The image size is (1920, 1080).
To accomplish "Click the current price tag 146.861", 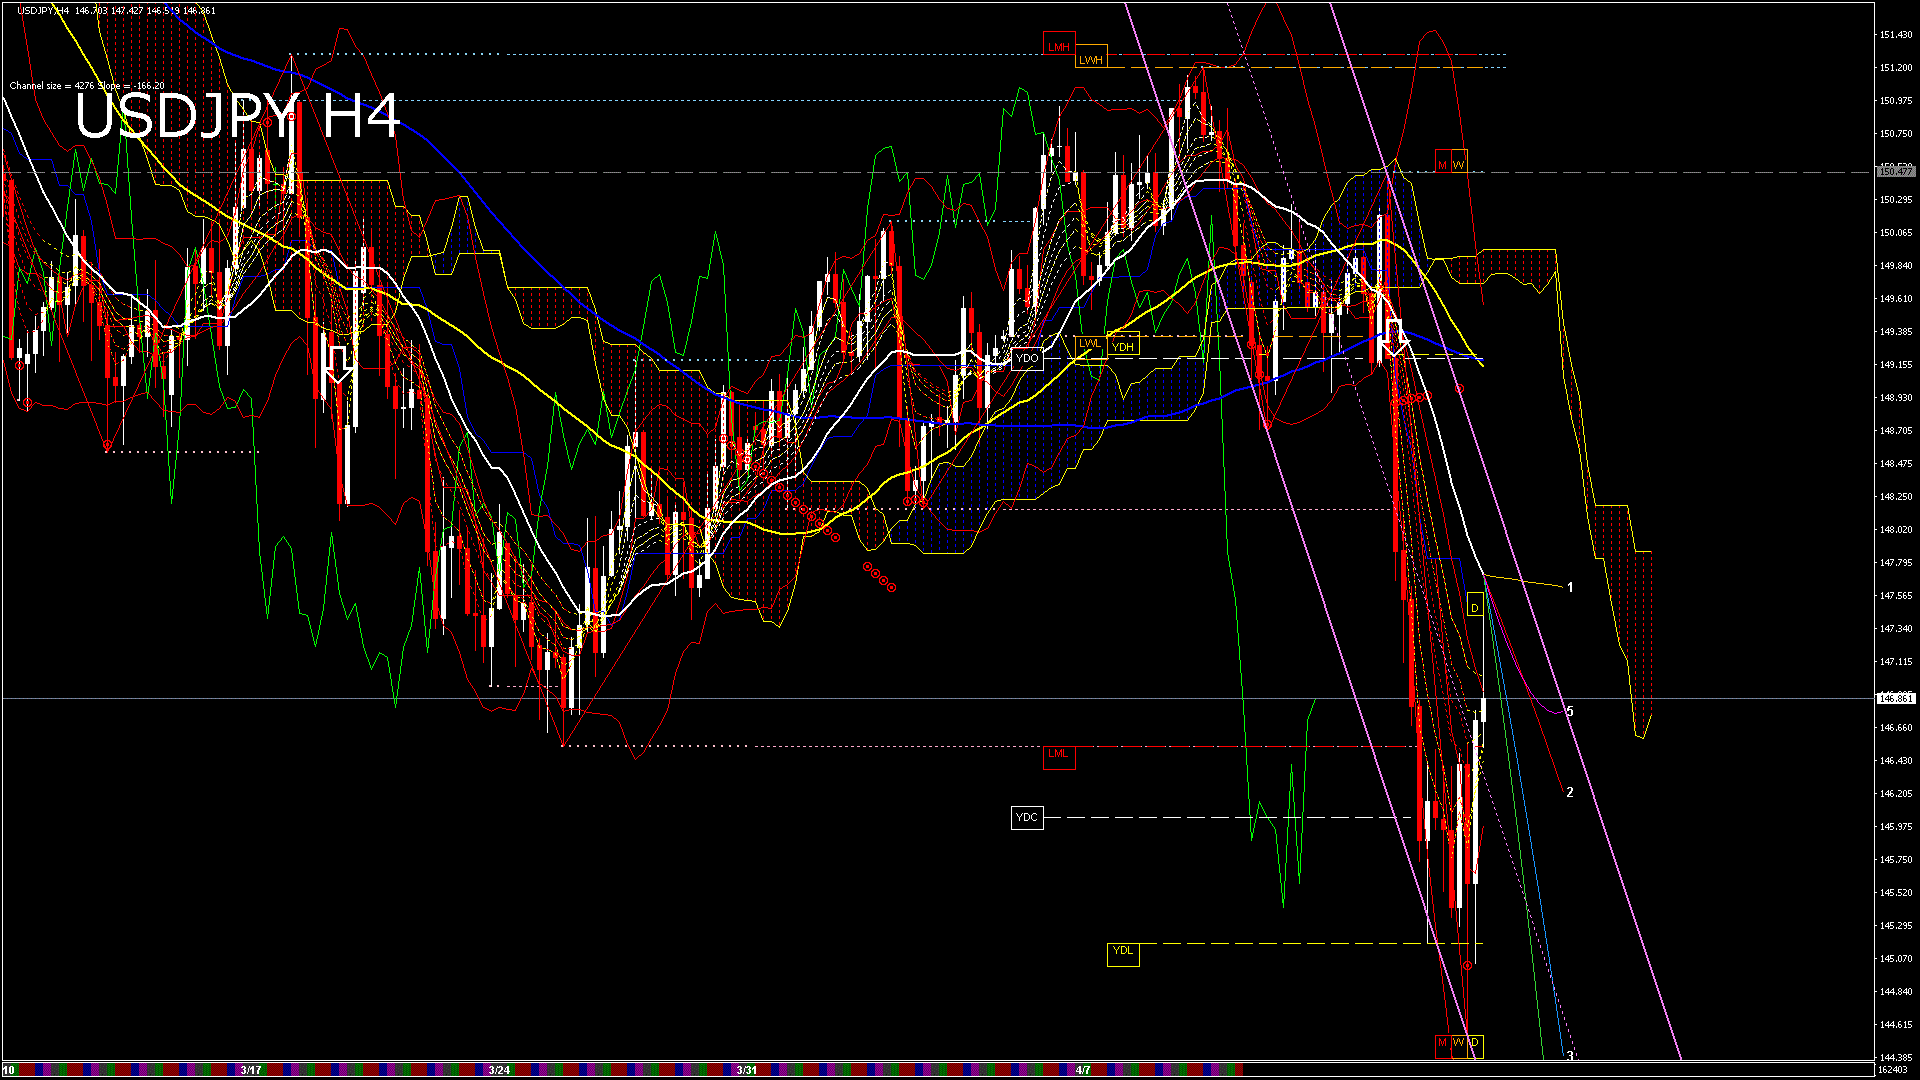I will point(1896,698).
